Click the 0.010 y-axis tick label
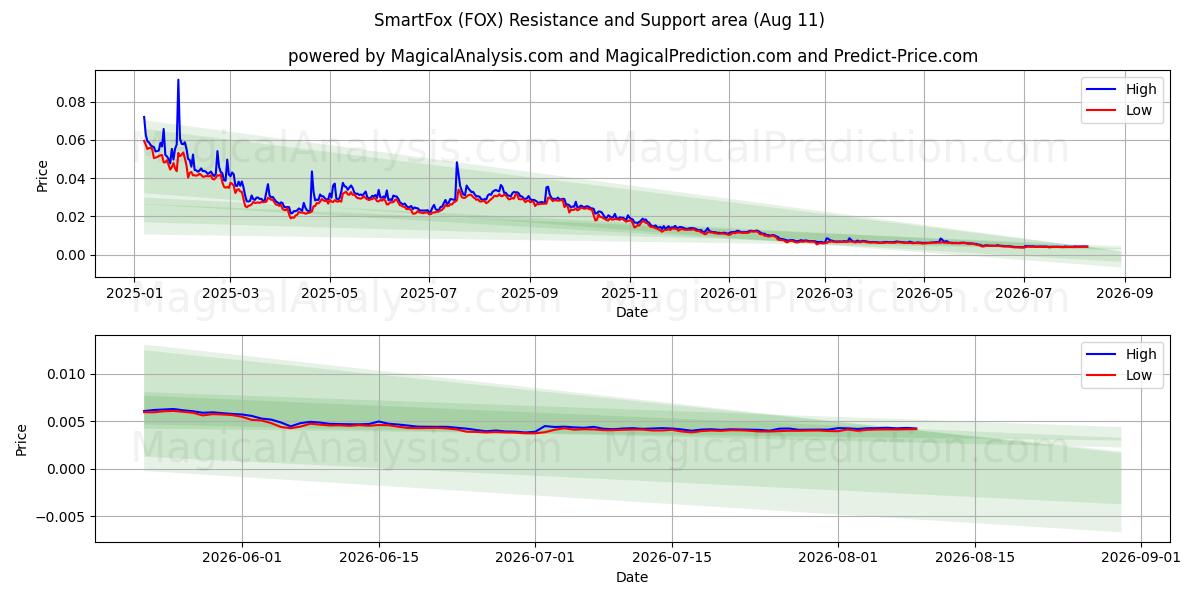The image size is (1200, 600). pyautogui.click(x=67, y=374)
